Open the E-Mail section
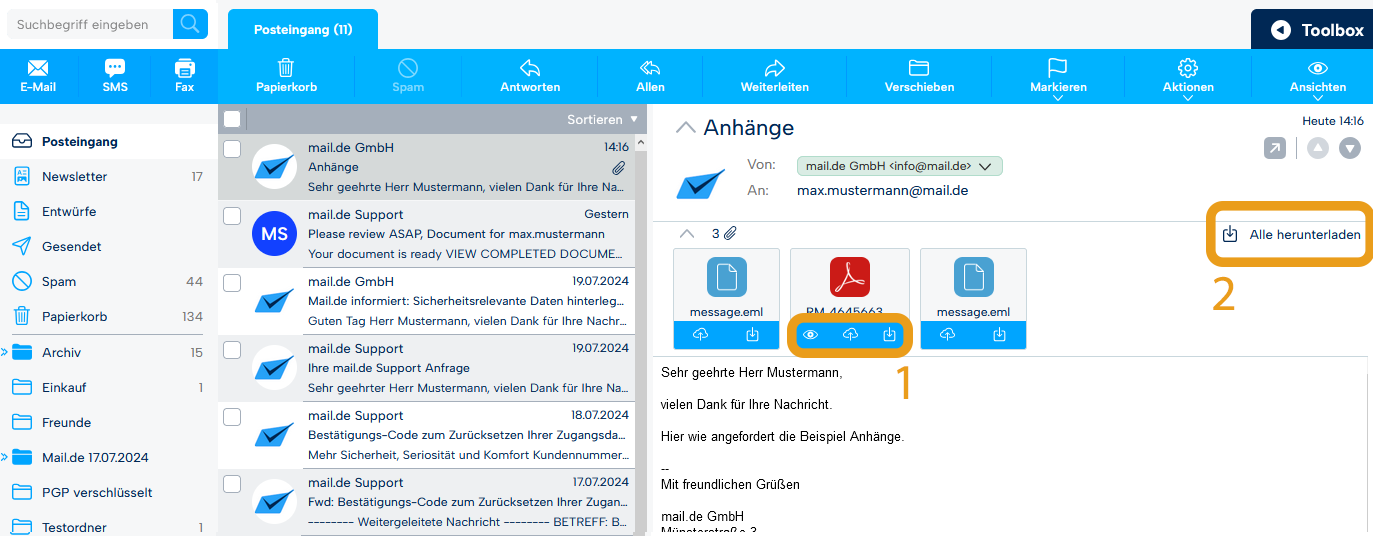 (x=38, y=76)
